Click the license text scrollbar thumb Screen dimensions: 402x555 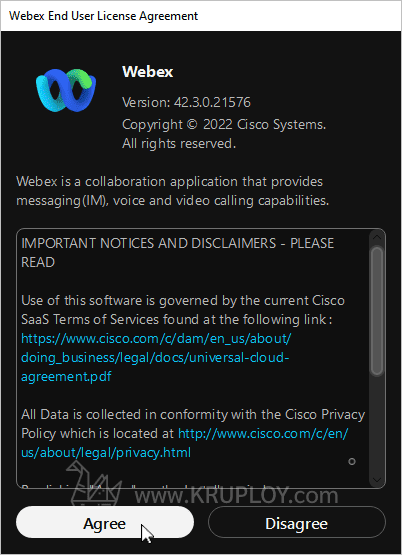377,311
